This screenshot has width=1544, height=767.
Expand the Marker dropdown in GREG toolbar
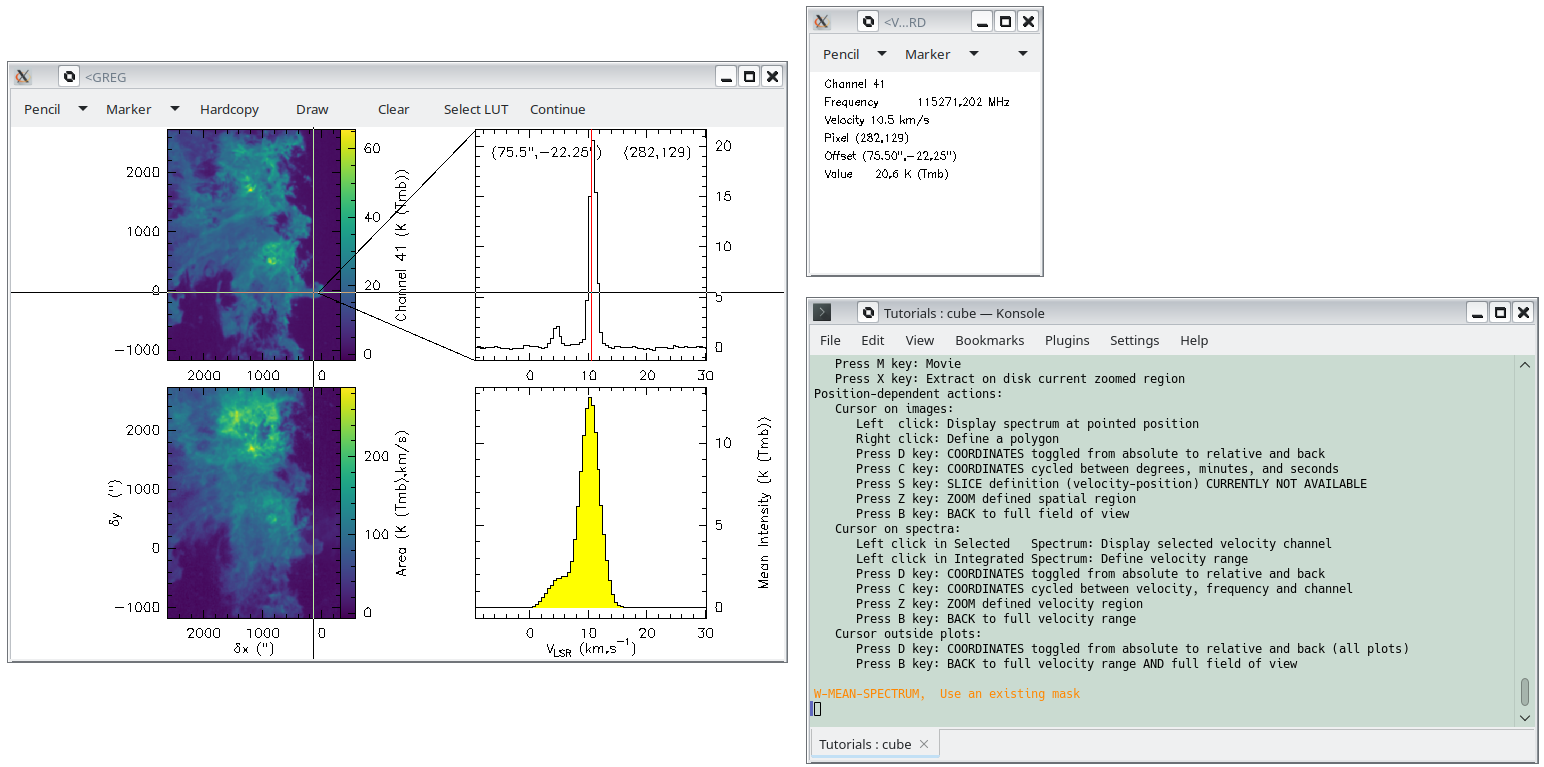coord(175,109)
